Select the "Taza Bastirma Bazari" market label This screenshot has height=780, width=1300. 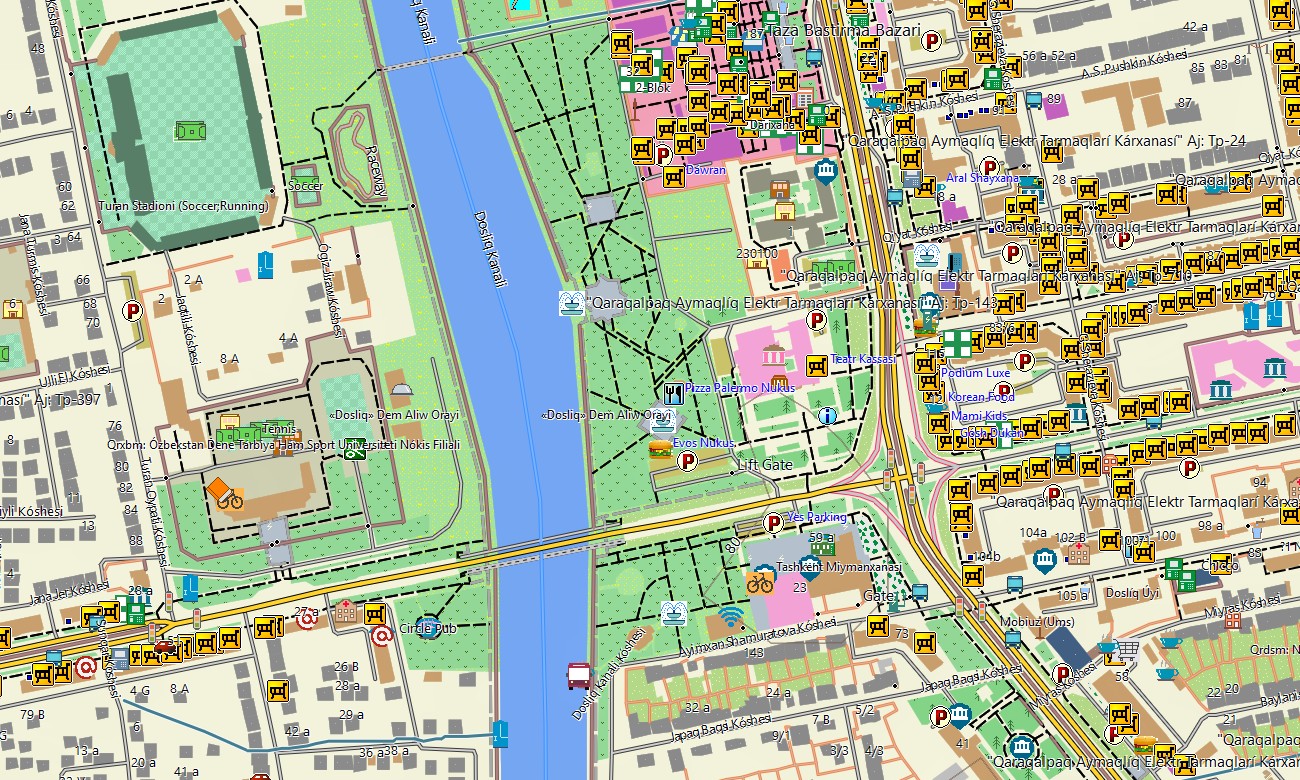pyautogui.click(x=844, y=31)
